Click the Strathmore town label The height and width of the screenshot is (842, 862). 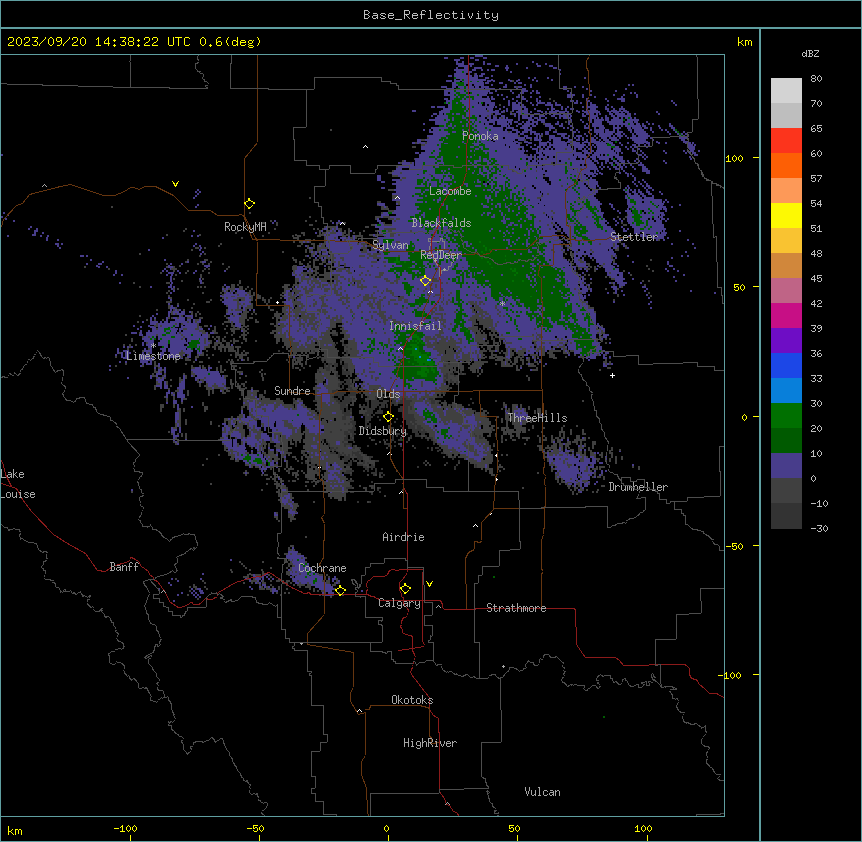(516, 608)
